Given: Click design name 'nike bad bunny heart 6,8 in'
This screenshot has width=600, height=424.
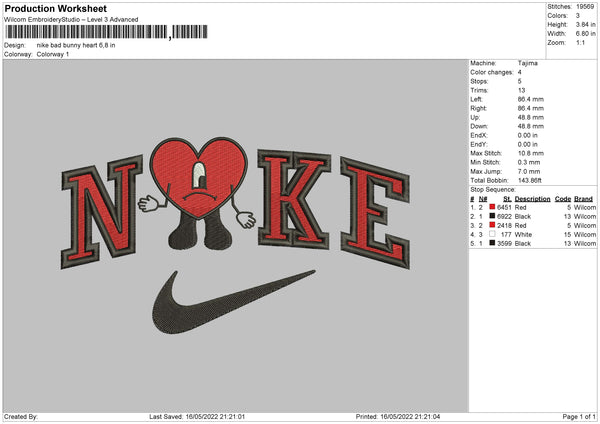Looking at the screenshot, I should [76, 45].
